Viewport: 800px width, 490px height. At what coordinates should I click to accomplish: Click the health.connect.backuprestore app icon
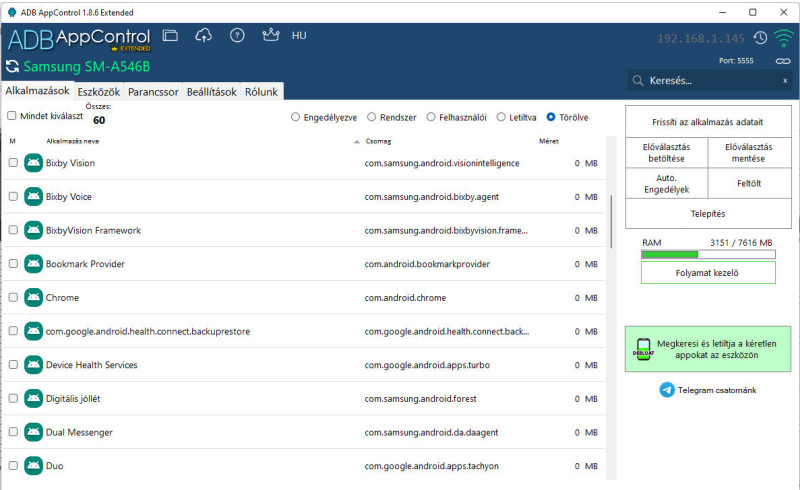pyautogui.click(x=34, y=331)
